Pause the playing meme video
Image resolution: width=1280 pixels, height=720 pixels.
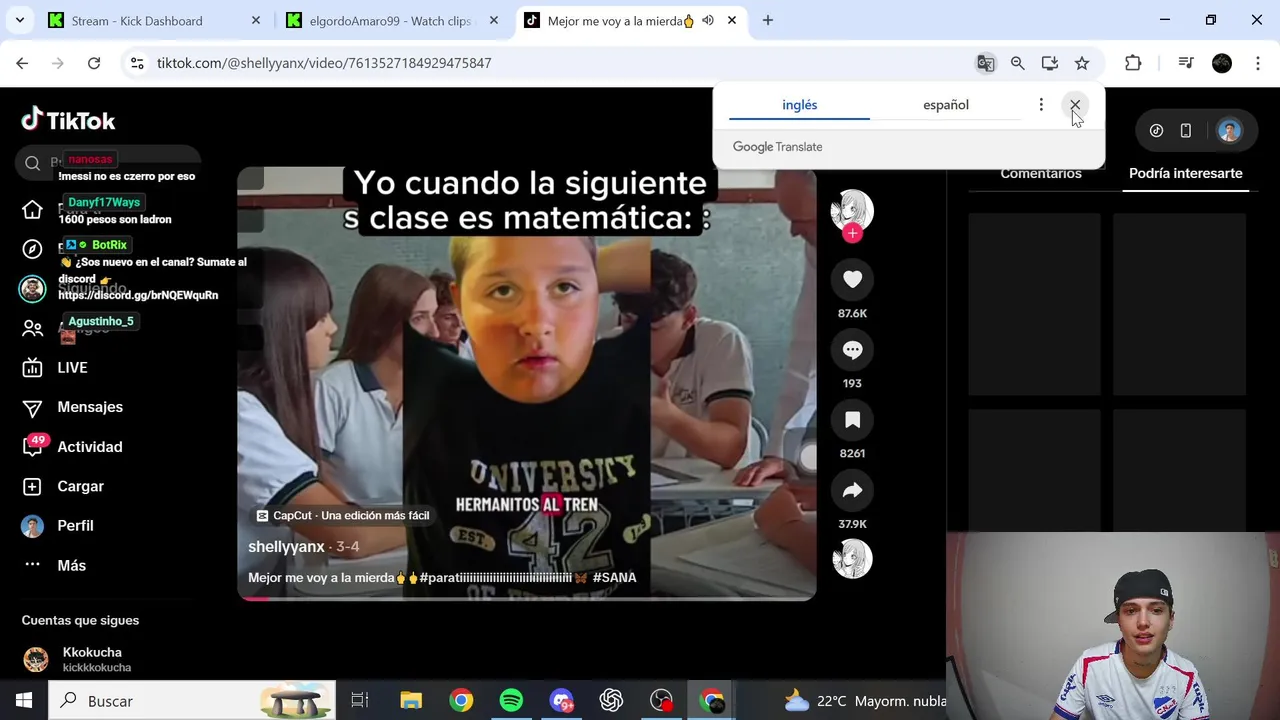pyautogui.click(x=526, y=383)
